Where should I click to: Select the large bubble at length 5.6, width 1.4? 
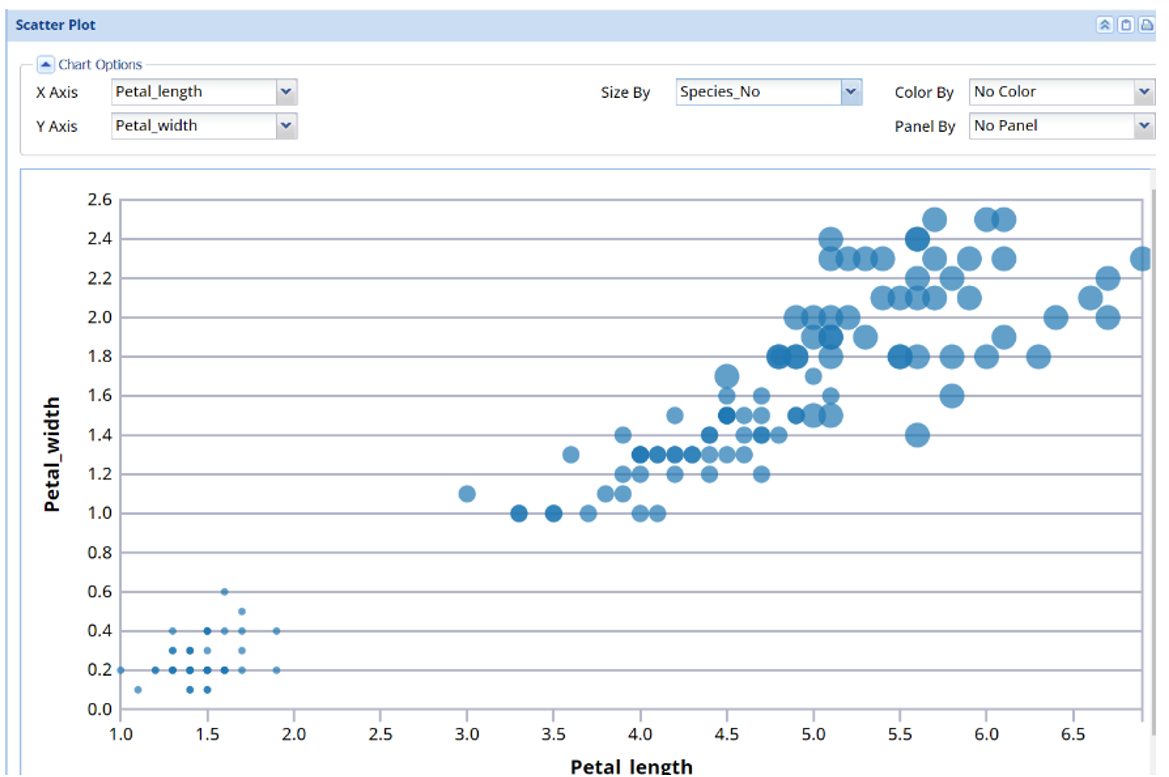[917, 435]
